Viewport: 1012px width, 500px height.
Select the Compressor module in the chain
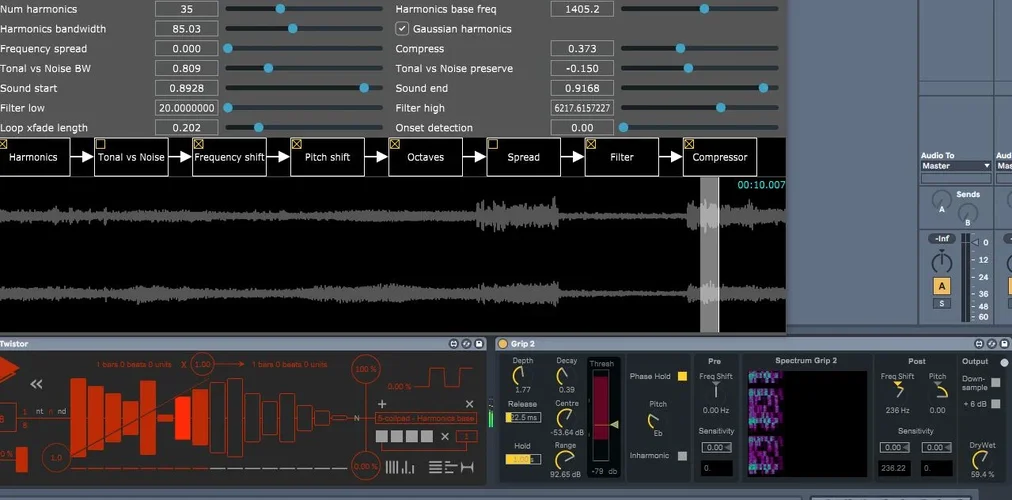[x=719, y=157]
